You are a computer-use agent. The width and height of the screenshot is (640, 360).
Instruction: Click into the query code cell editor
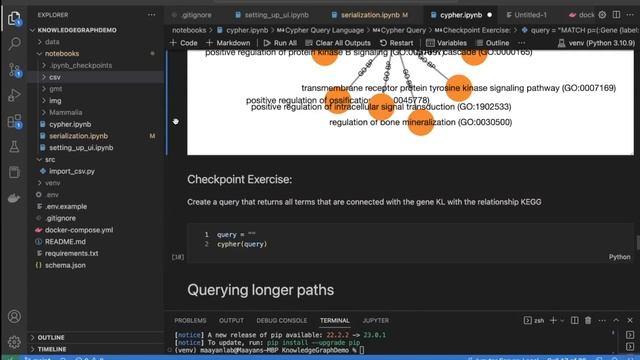tap(410, 240)
